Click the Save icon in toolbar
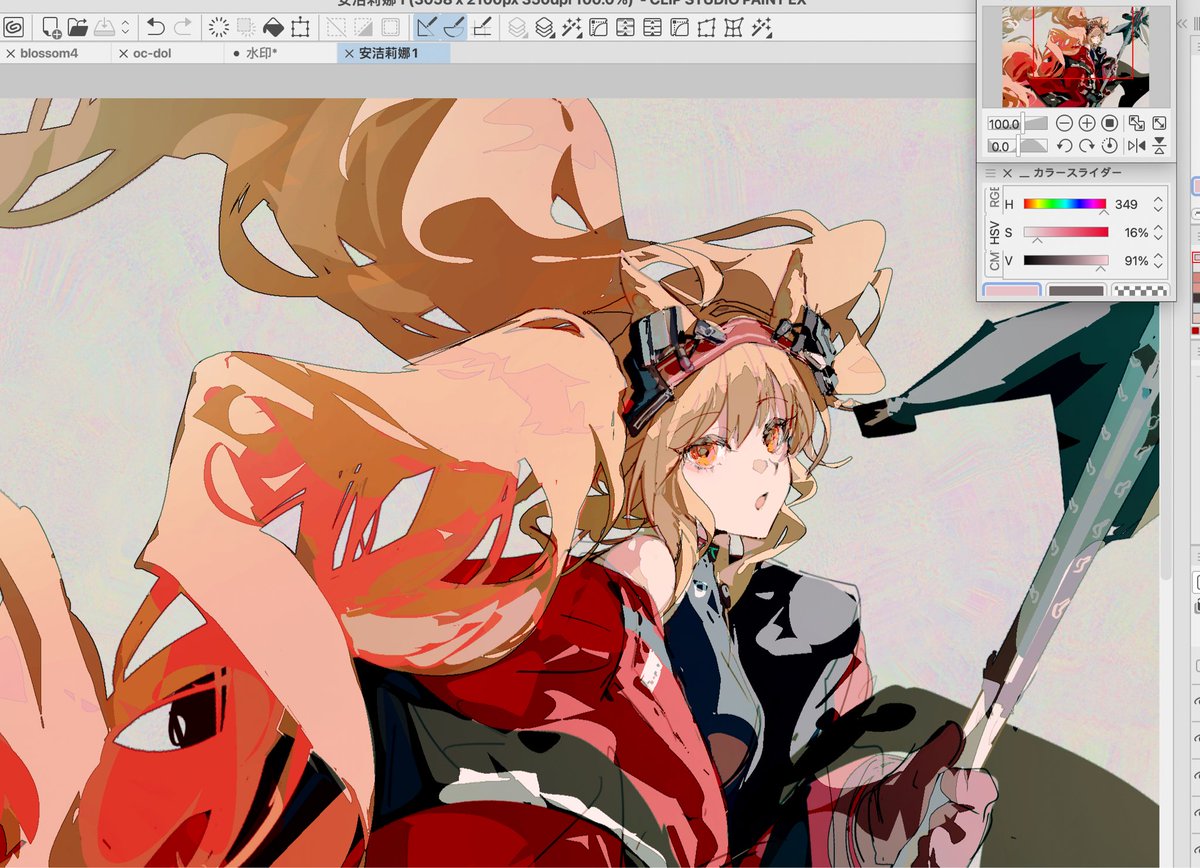This screenshot has width=1200, height=868. (x=105, y=27)
